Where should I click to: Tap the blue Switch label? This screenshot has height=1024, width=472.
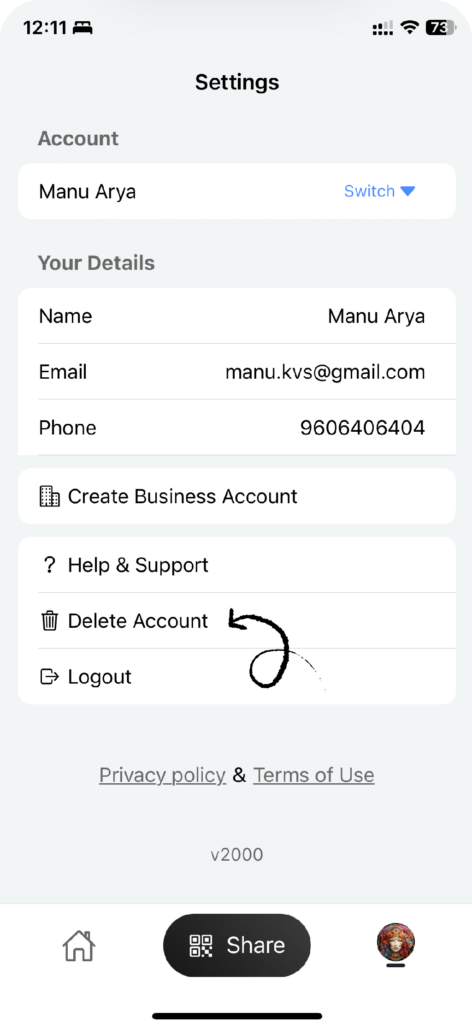point(370,191)
